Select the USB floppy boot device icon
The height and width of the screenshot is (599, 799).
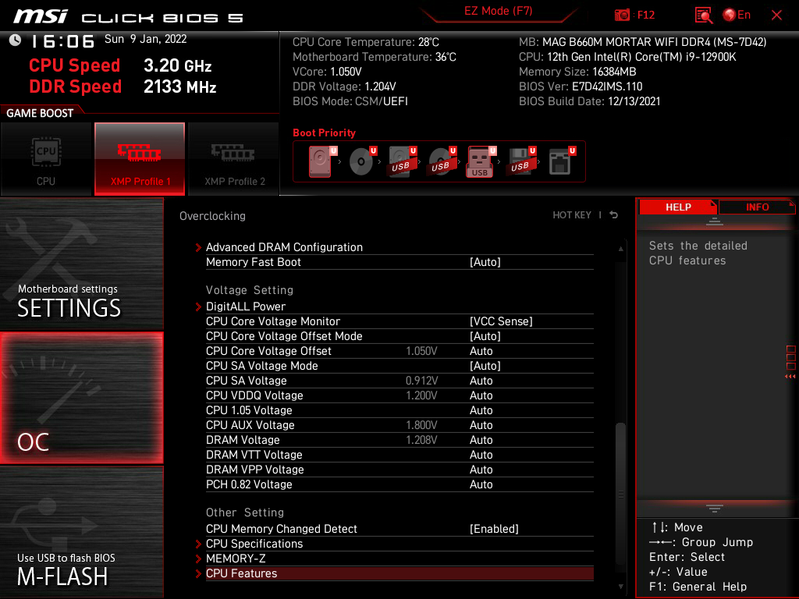[521, 161]
